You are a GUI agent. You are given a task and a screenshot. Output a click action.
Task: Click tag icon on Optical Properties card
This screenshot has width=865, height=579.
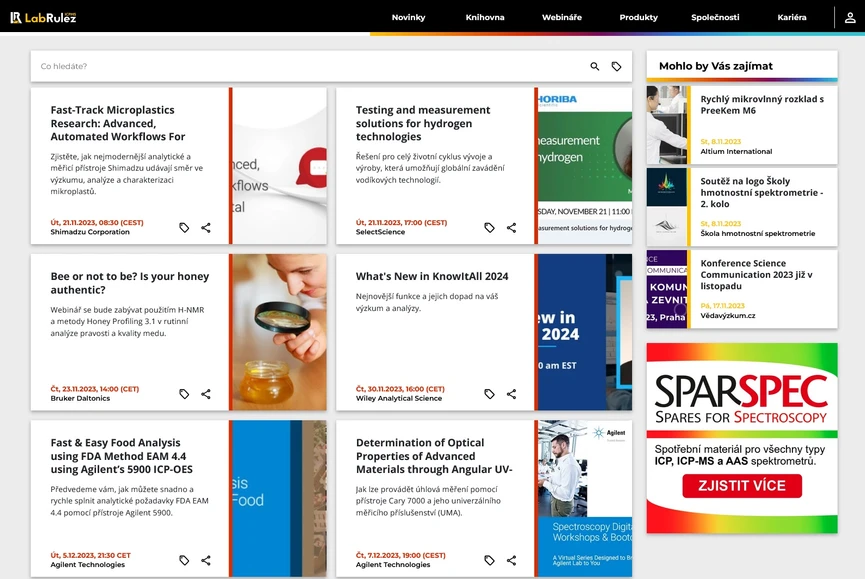(x=489, y=560)
